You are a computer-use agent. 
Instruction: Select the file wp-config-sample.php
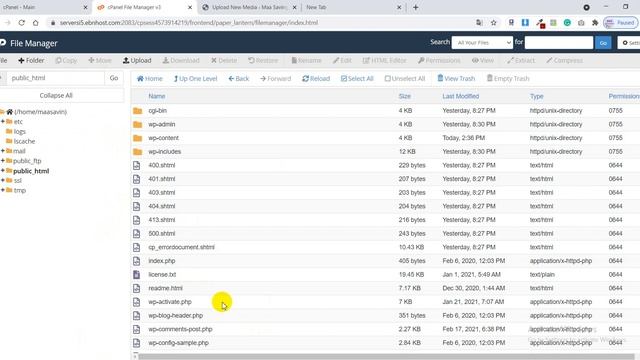pyautogui.click(x=178, y=343)
